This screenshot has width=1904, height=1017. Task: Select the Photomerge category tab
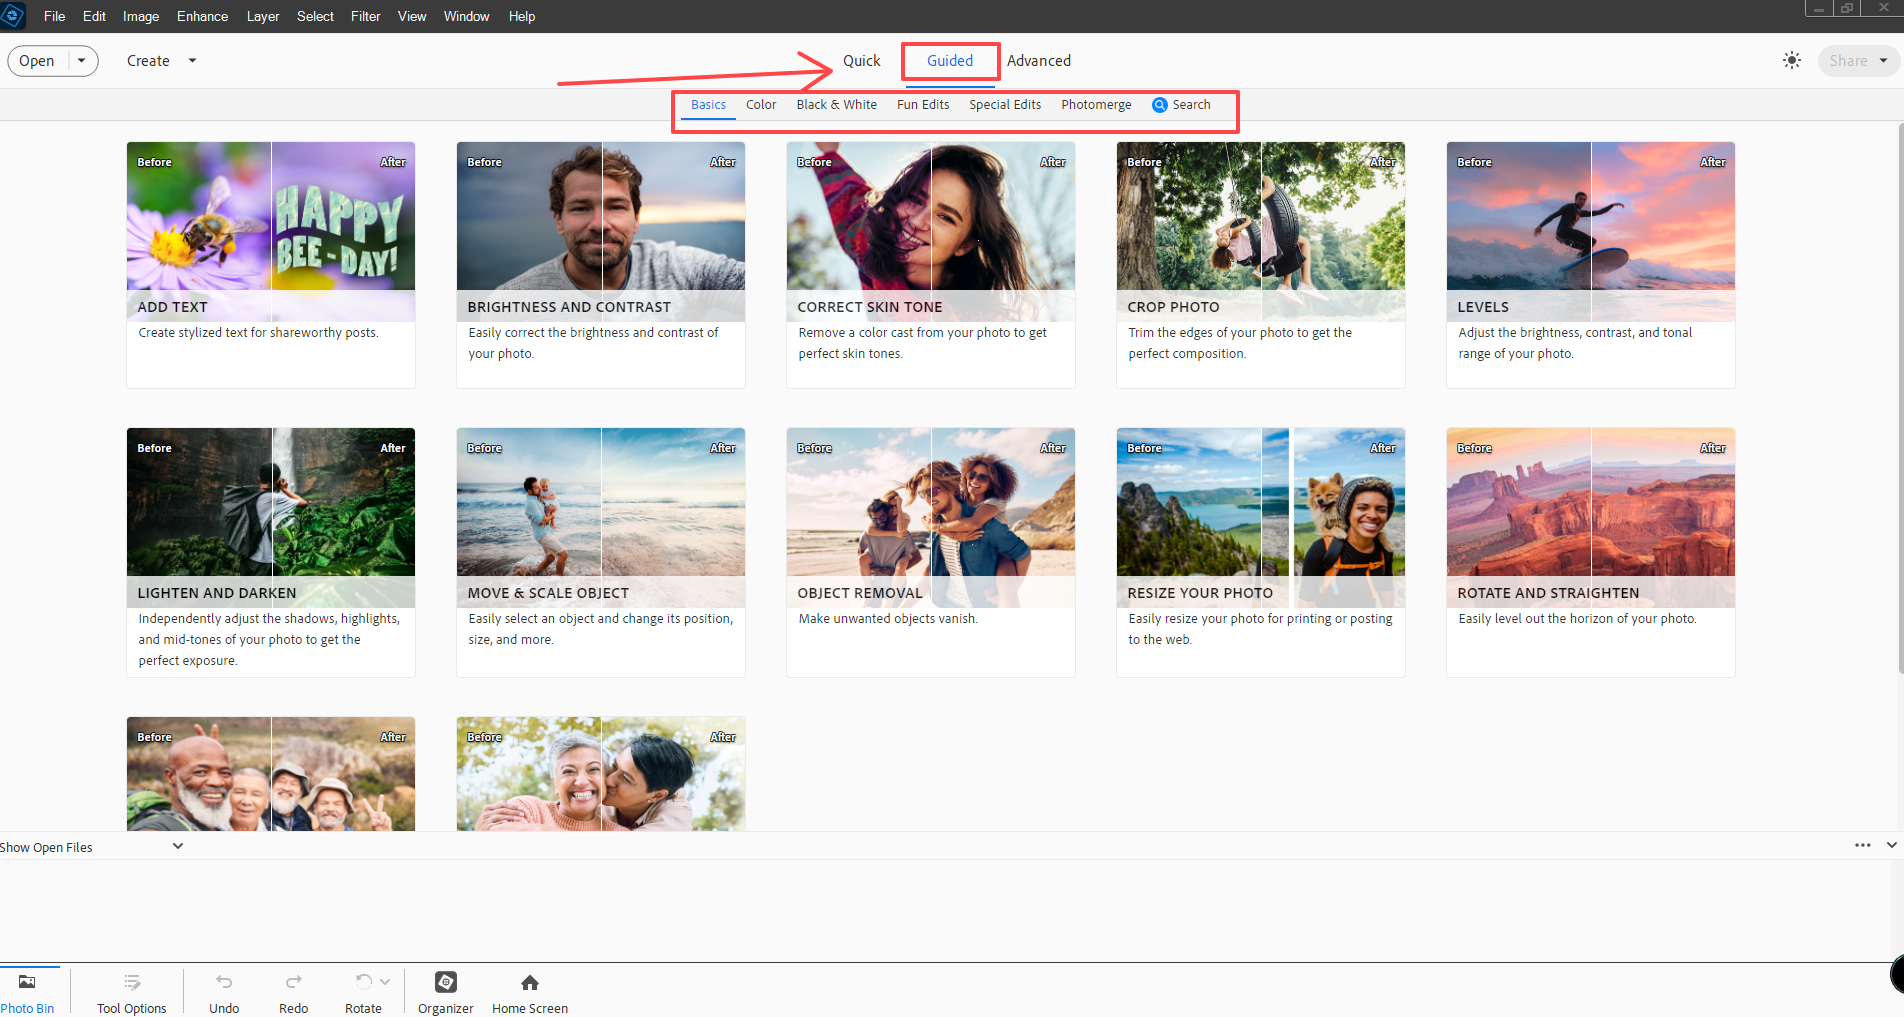1096,104
